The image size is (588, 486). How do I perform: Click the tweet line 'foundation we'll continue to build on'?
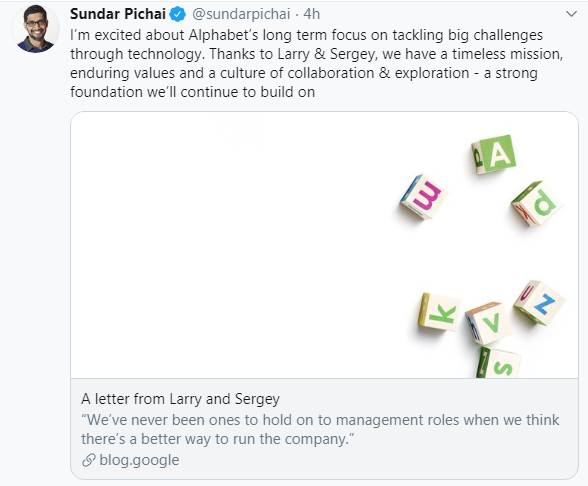tap(192, 92)
